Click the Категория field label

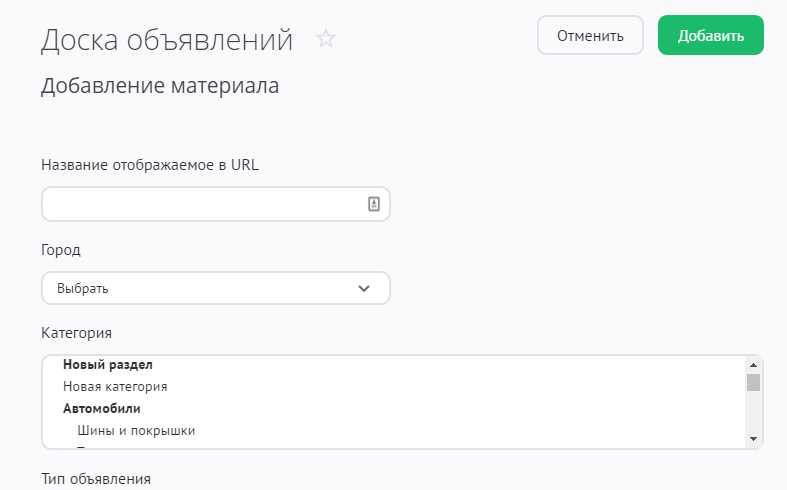[76, 332]
